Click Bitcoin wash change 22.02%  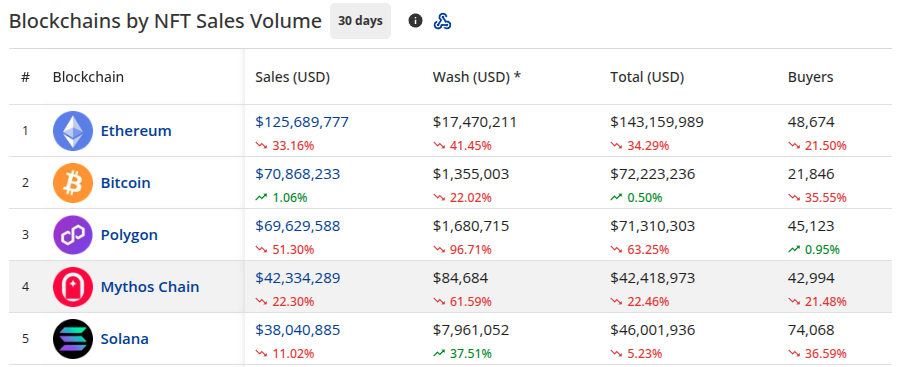pos(462,198)
